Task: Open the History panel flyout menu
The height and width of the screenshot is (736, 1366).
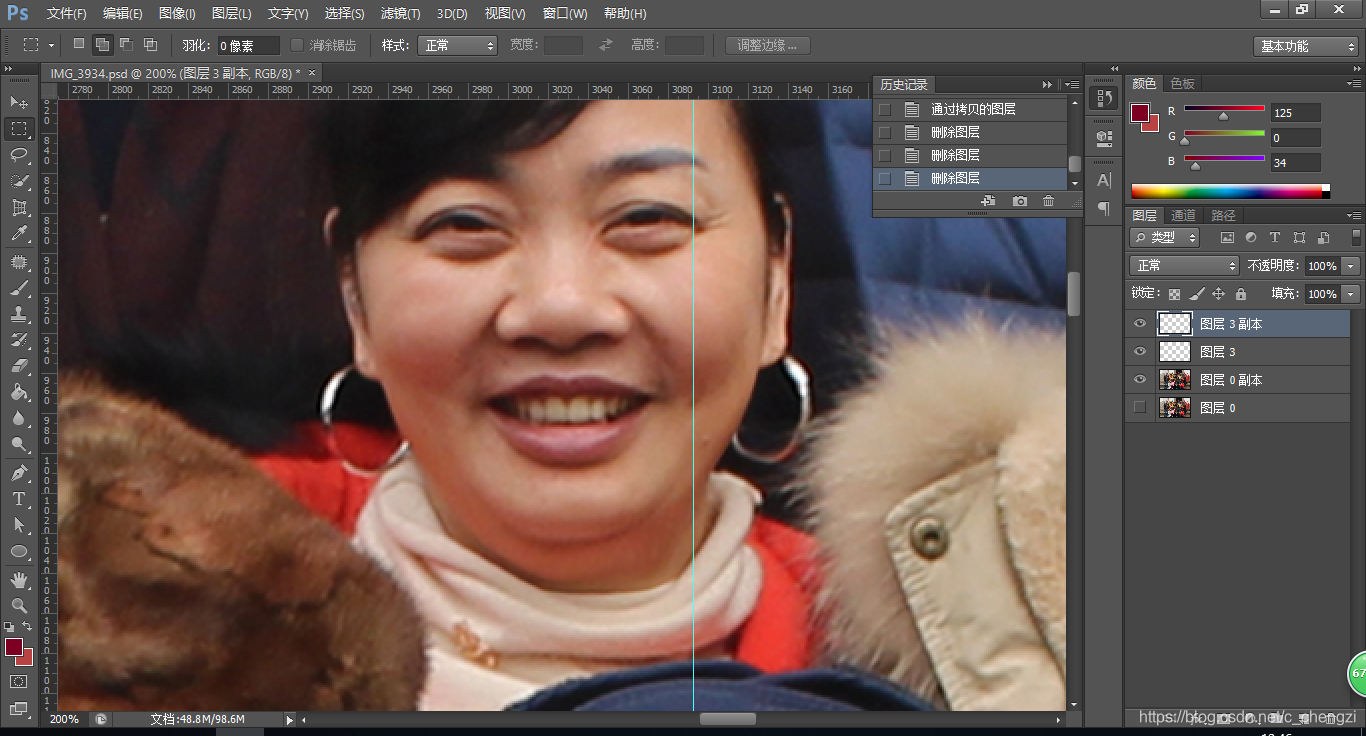Action: [x=1071, y=85]
